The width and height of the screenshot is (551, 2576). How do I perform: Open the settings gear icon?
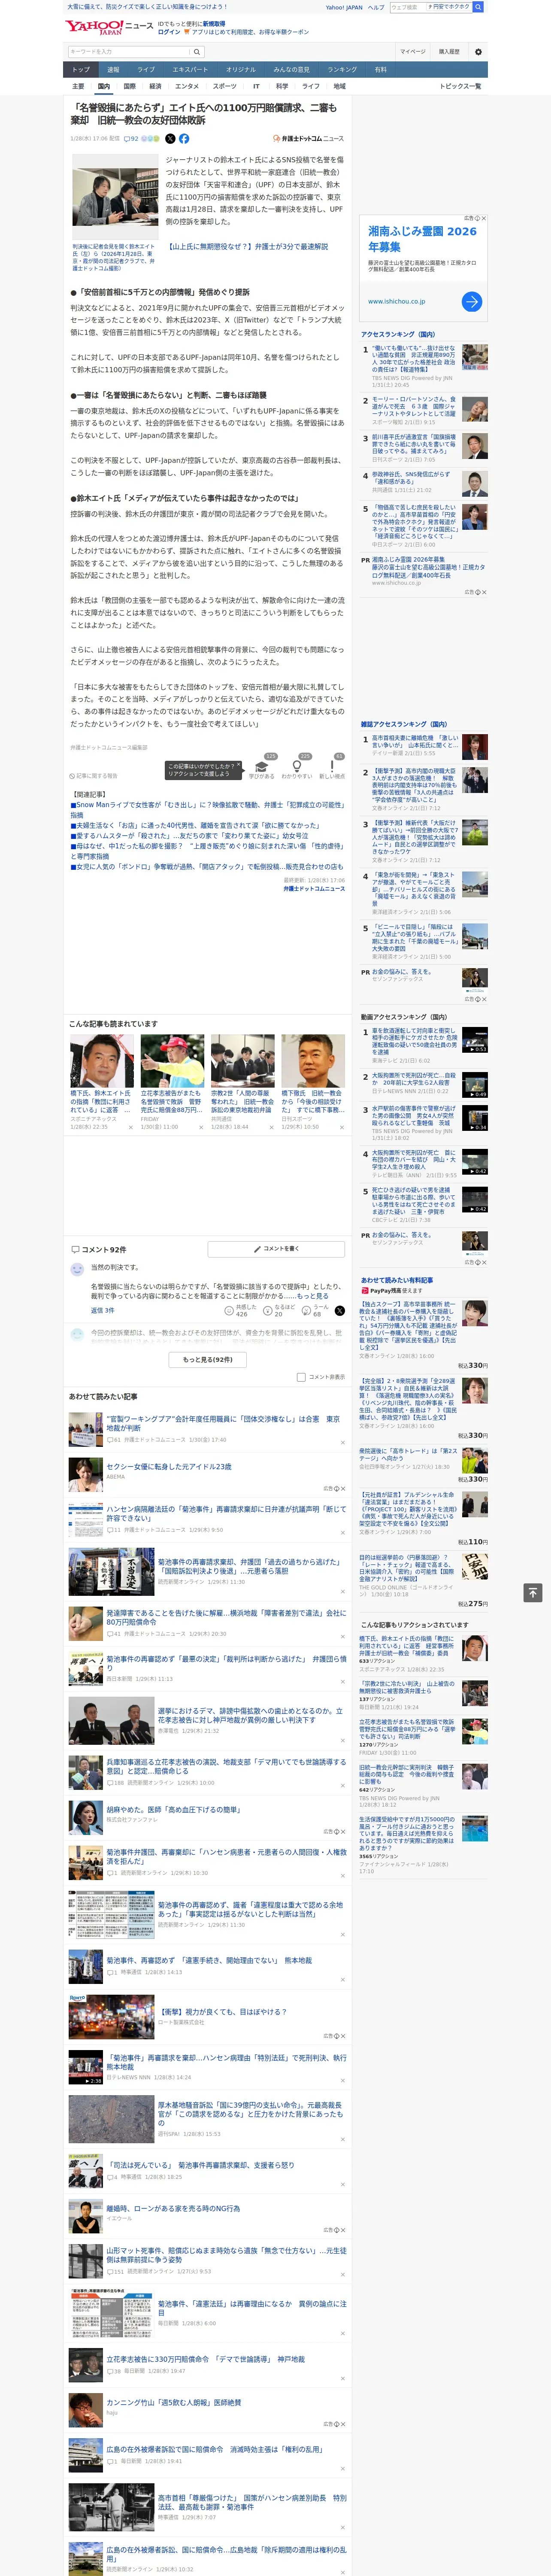(x=478, y=52)
